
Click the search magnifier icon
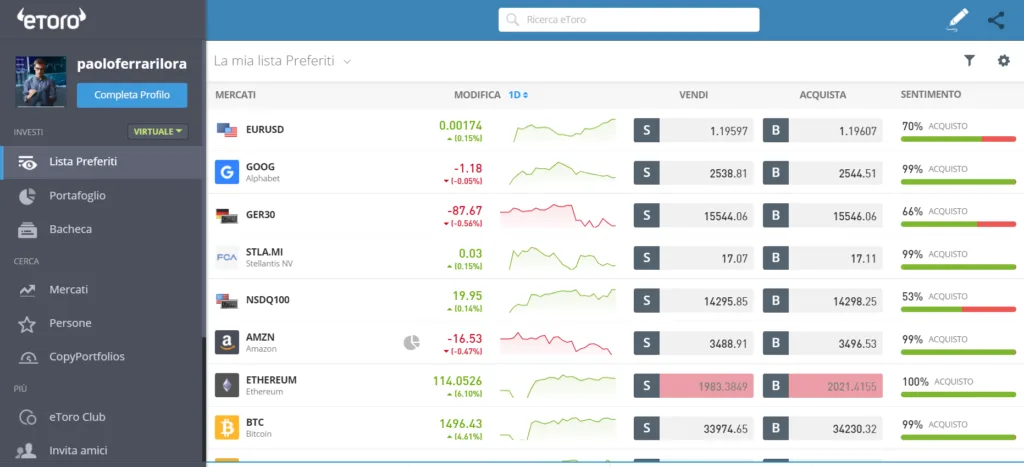click(x=513, y=20)
